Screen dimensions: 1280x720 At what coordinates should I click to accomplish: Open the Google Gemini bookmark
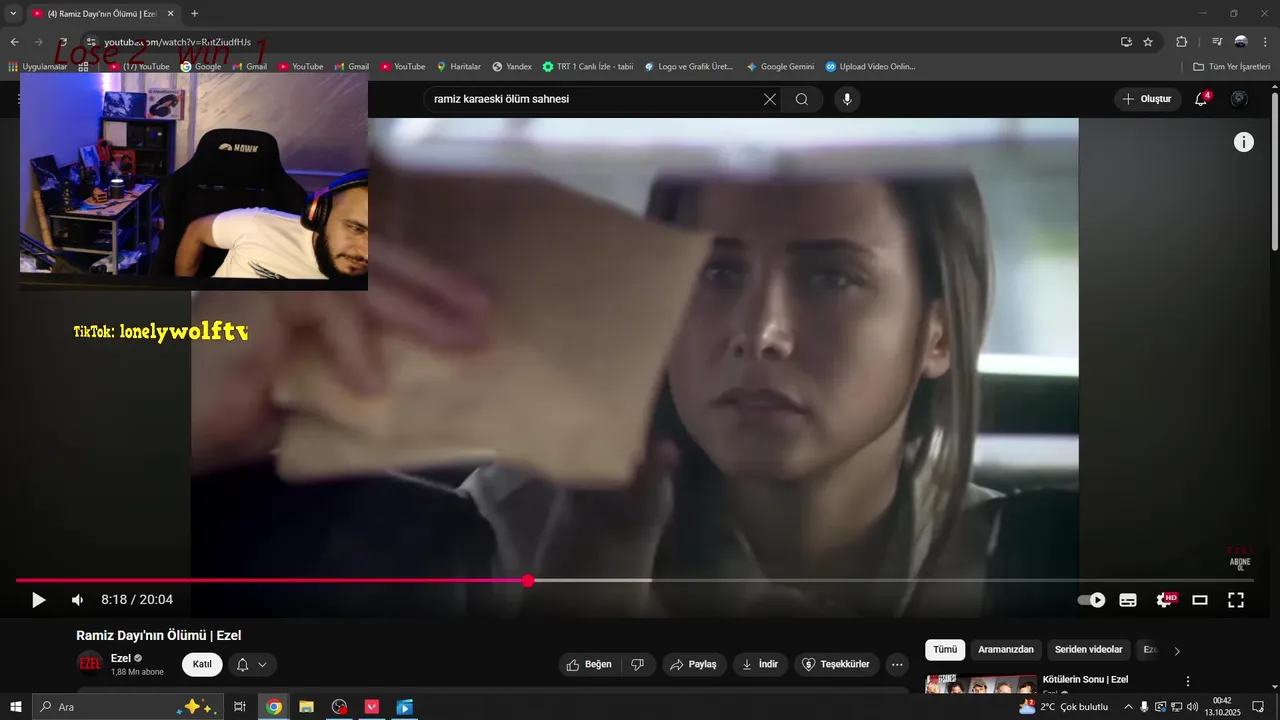coord(780,67)
